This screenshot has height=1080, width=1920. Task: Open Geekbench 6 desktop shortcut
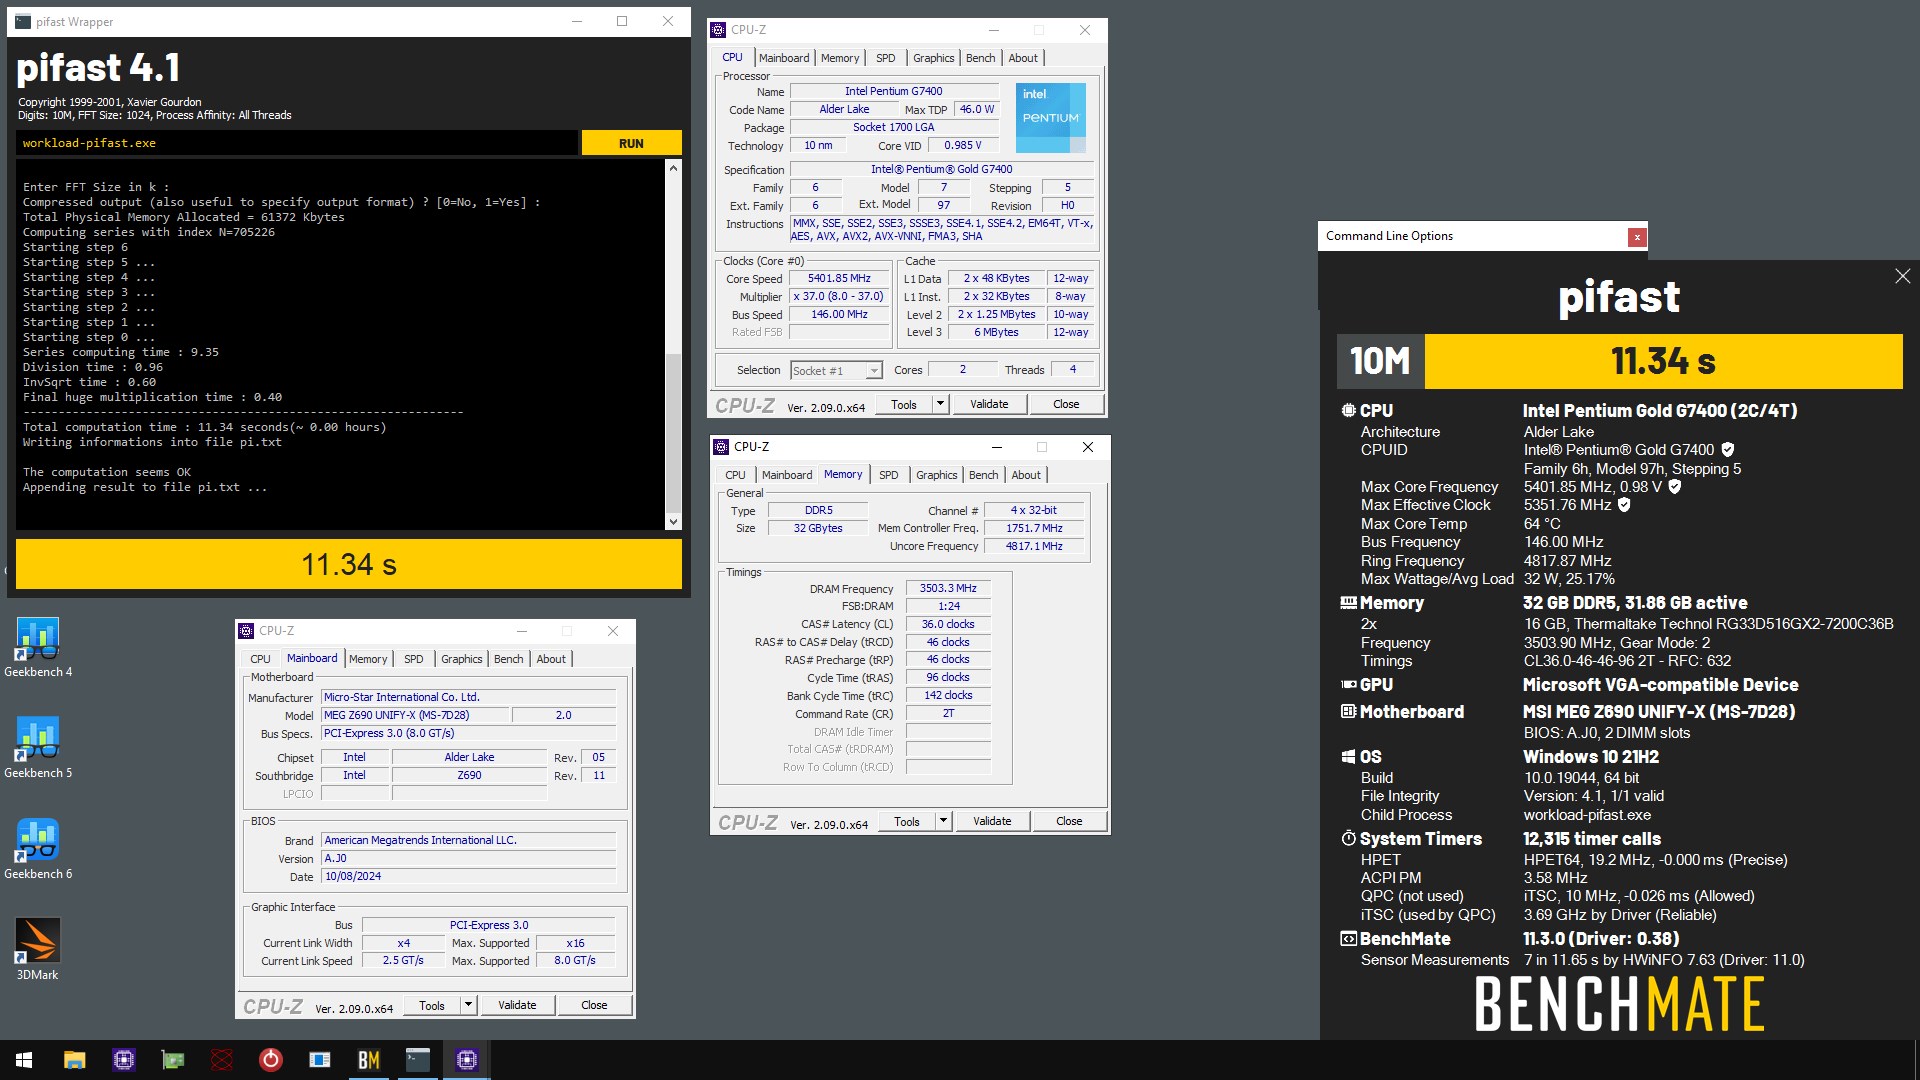point(37,849)
